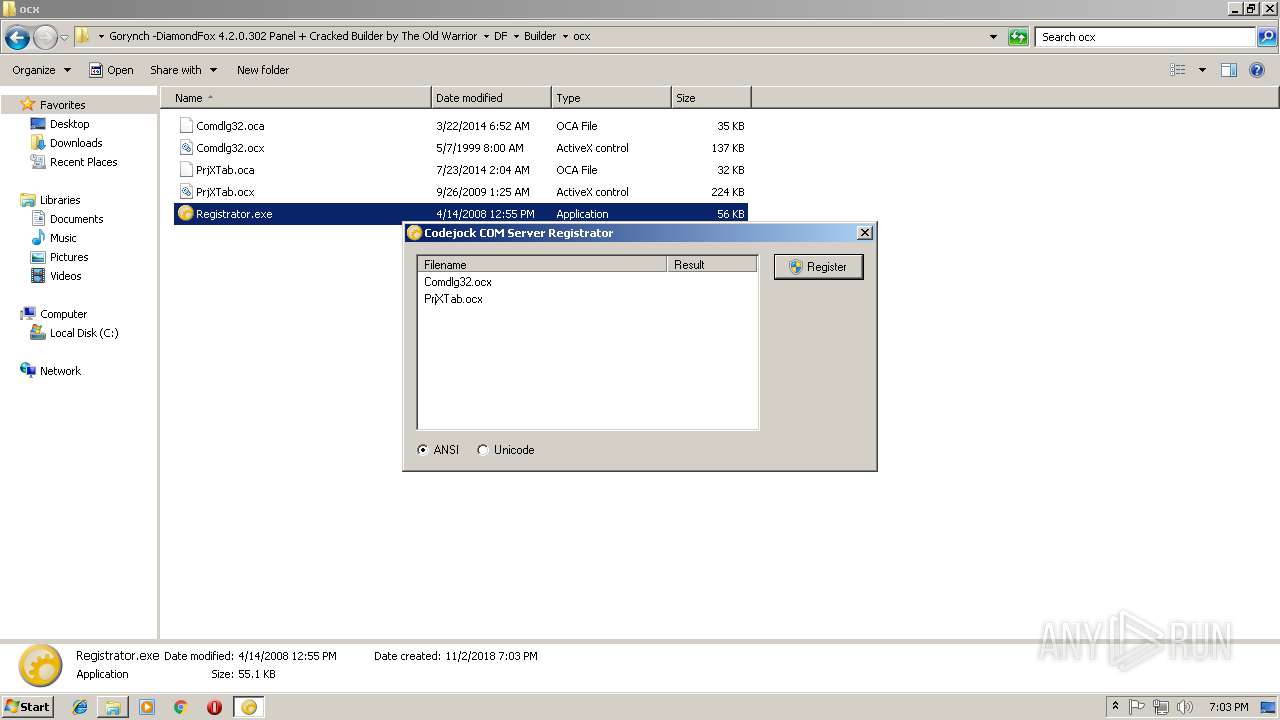Image resolution: width=1280 pixels, height=720 pixels.
Task: Show hidden tray icons arrow
Action: click(x=1115, y=706)
